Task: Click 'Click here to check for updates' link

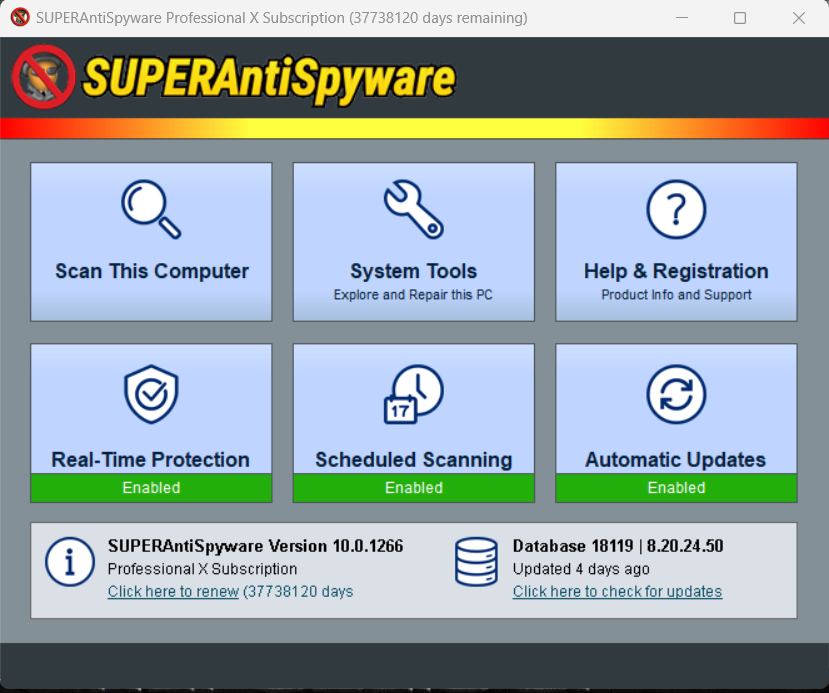Action: [617, 591]
